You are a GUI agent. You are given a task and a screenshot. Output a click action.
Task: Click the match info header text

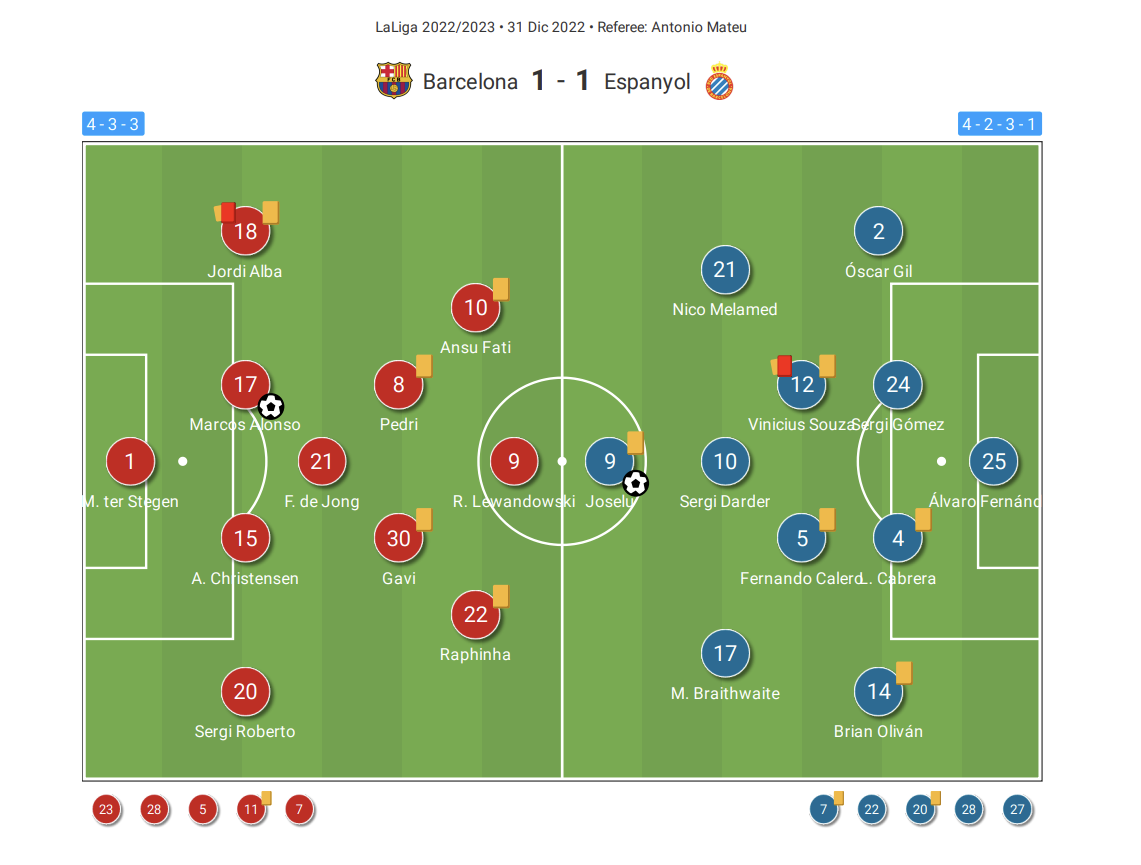pos(561,28)
